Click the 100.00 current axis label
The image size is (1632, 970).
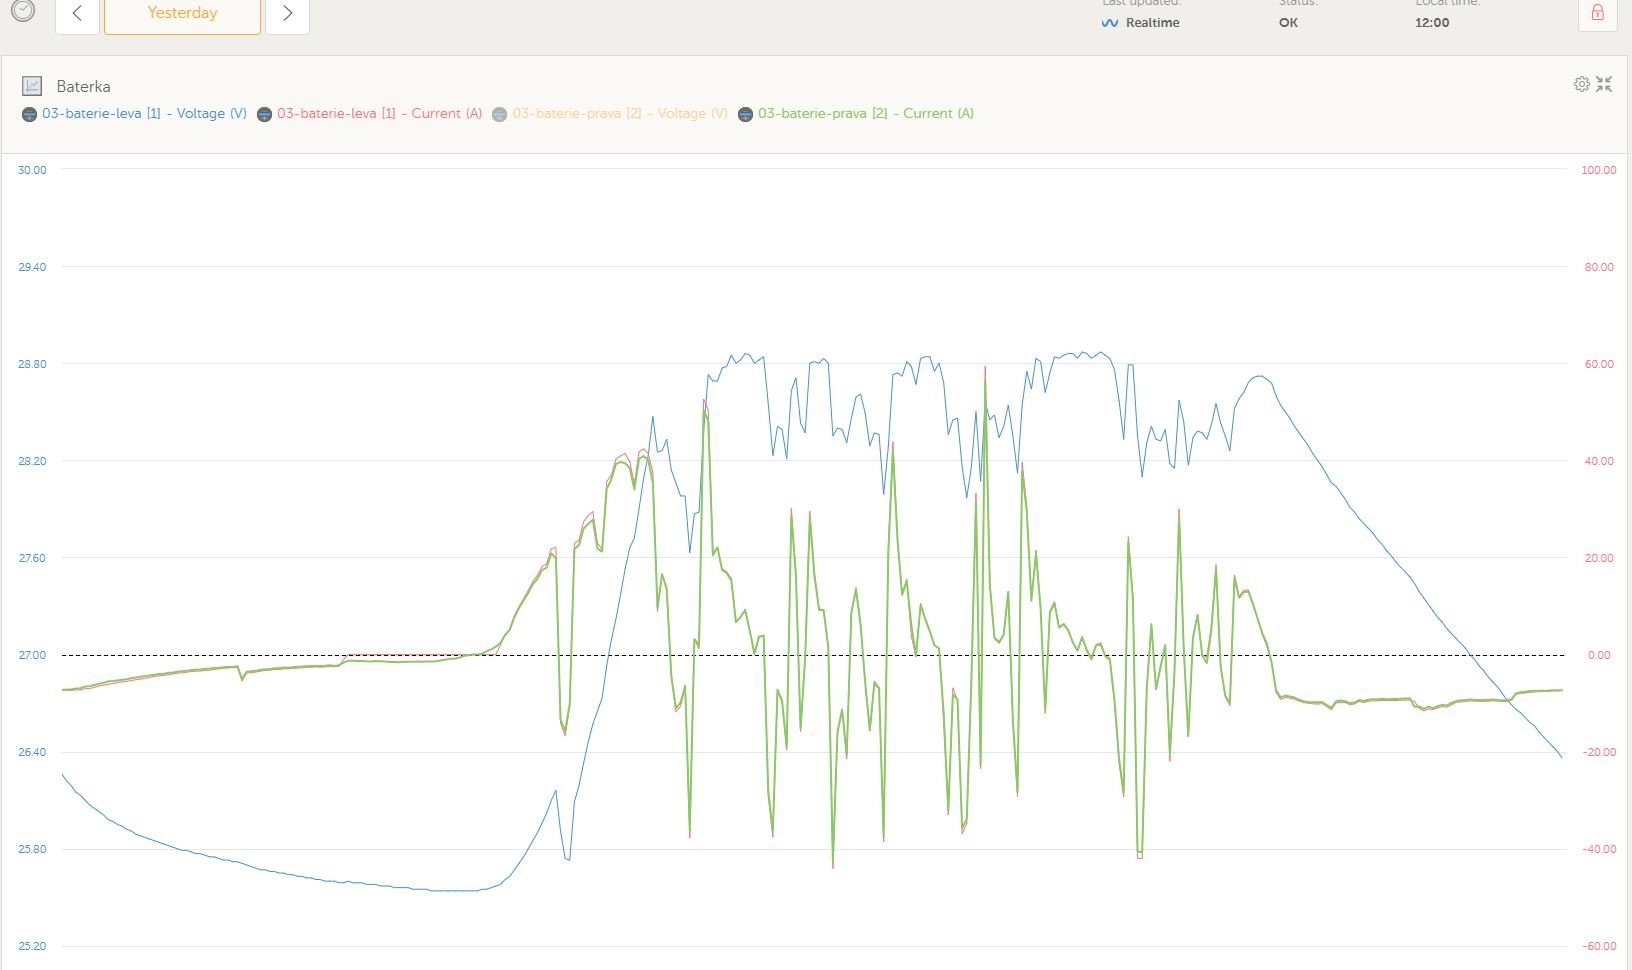click(x=1598, y=170)
